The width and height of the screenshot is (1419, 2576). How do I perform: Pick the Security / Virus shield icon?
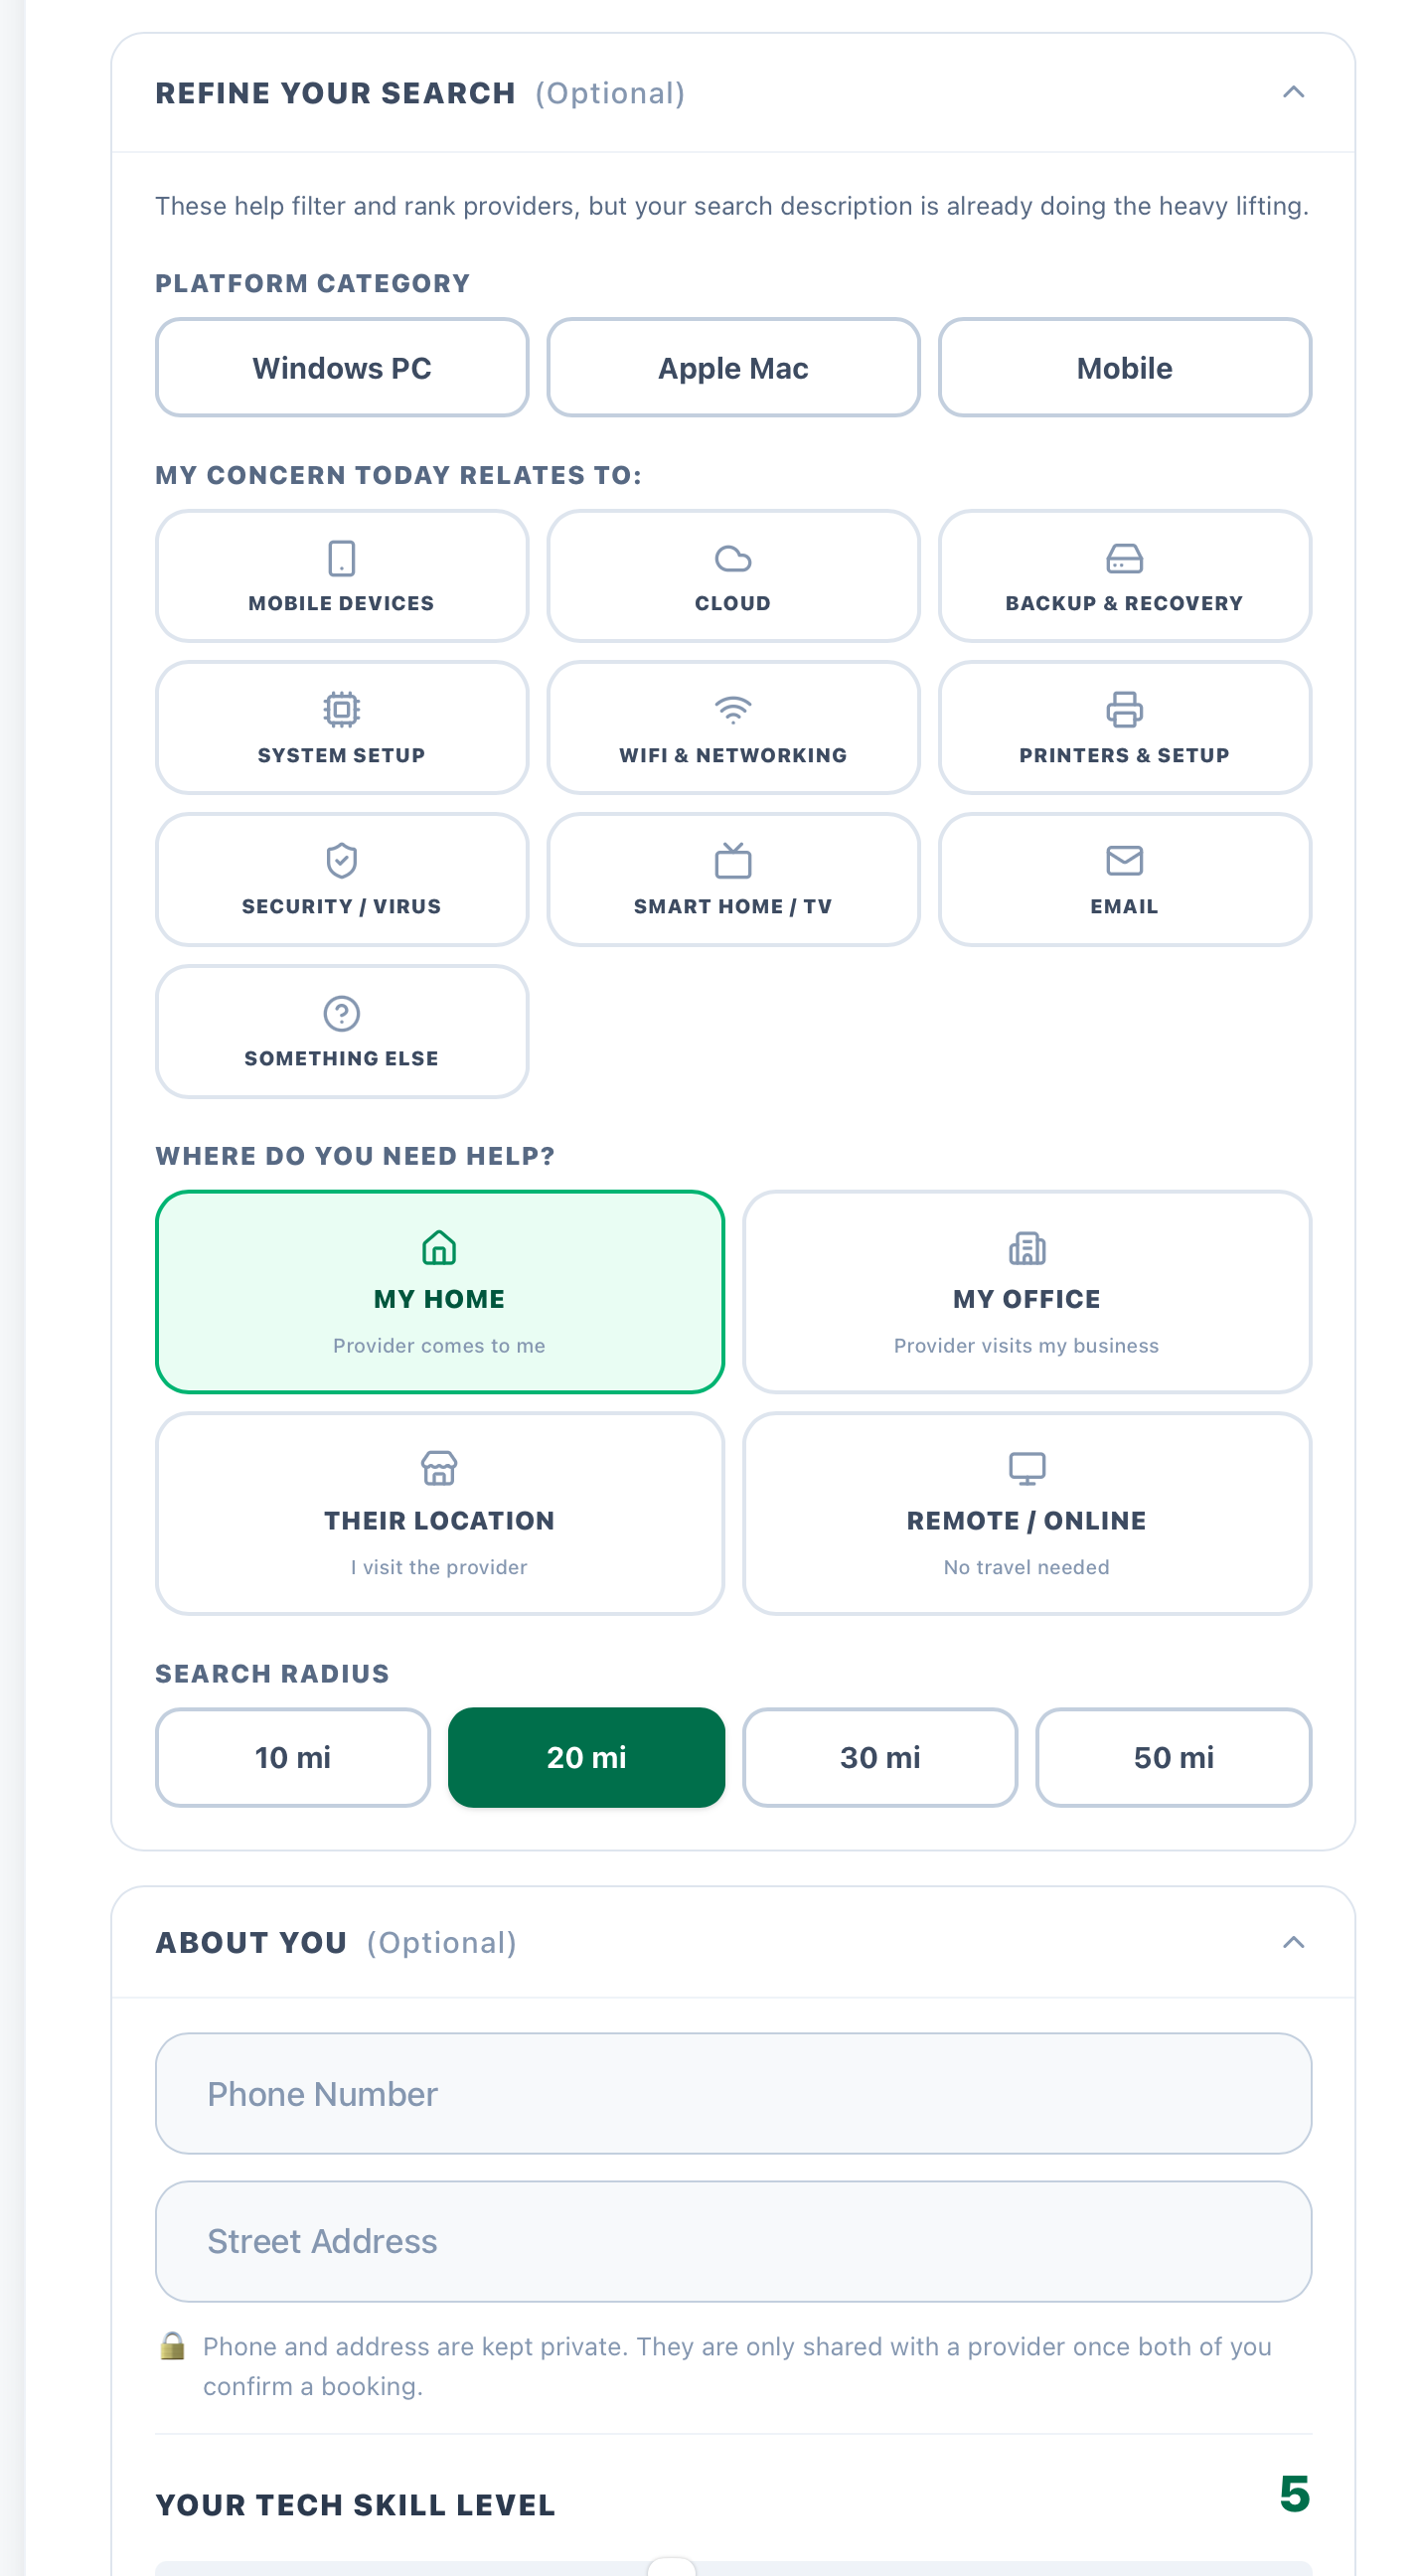coord(341,860)
